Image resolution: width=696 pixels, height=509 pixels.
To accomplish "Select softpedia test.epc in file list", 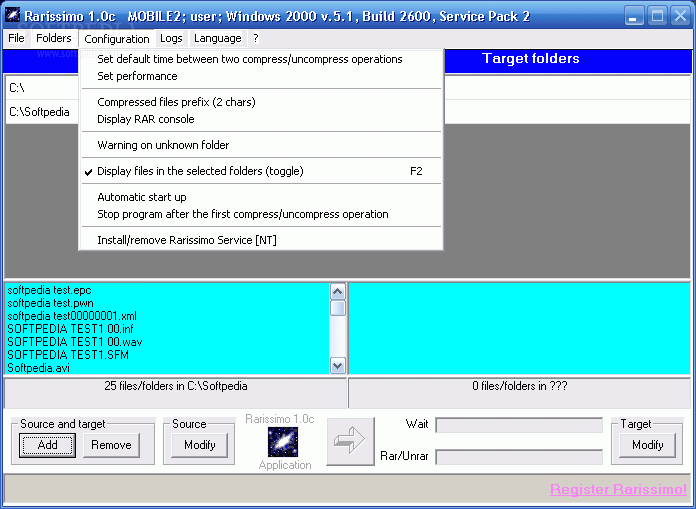I will pos(49,290).
